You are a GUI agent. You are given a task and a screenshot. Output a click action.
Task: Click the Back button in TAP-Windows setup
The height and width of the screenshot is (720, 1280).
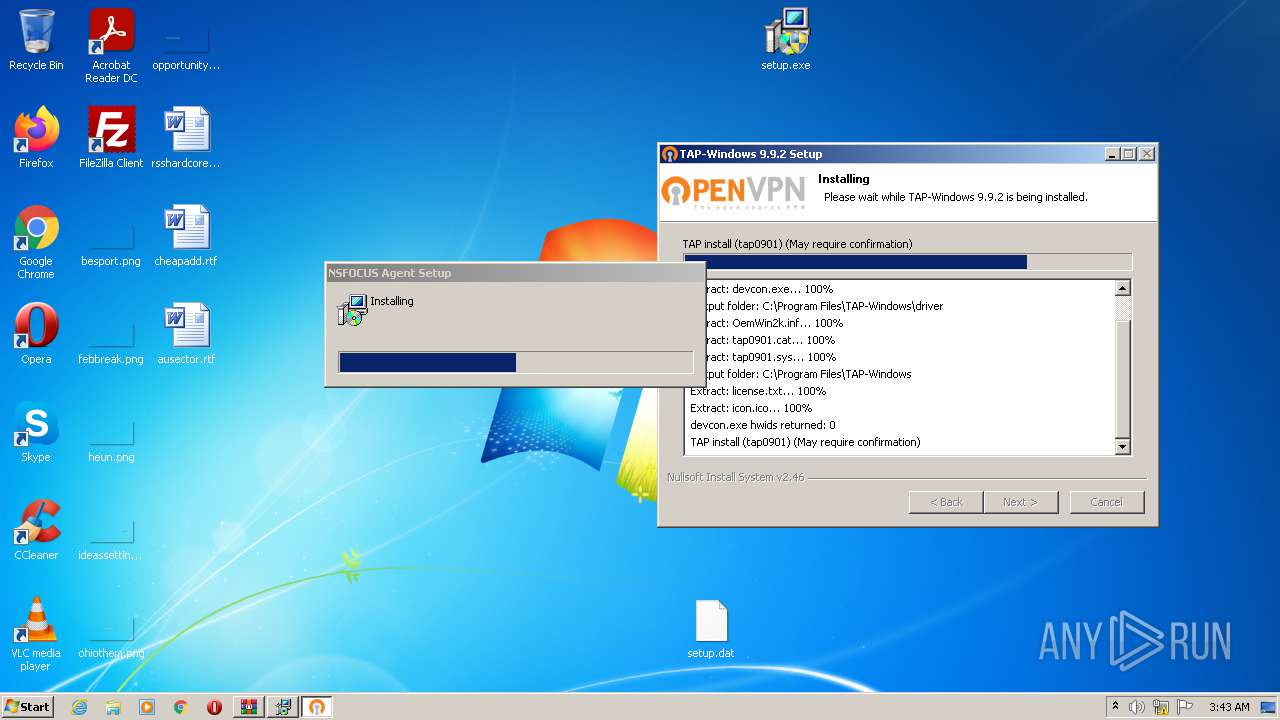pos(946,502)
